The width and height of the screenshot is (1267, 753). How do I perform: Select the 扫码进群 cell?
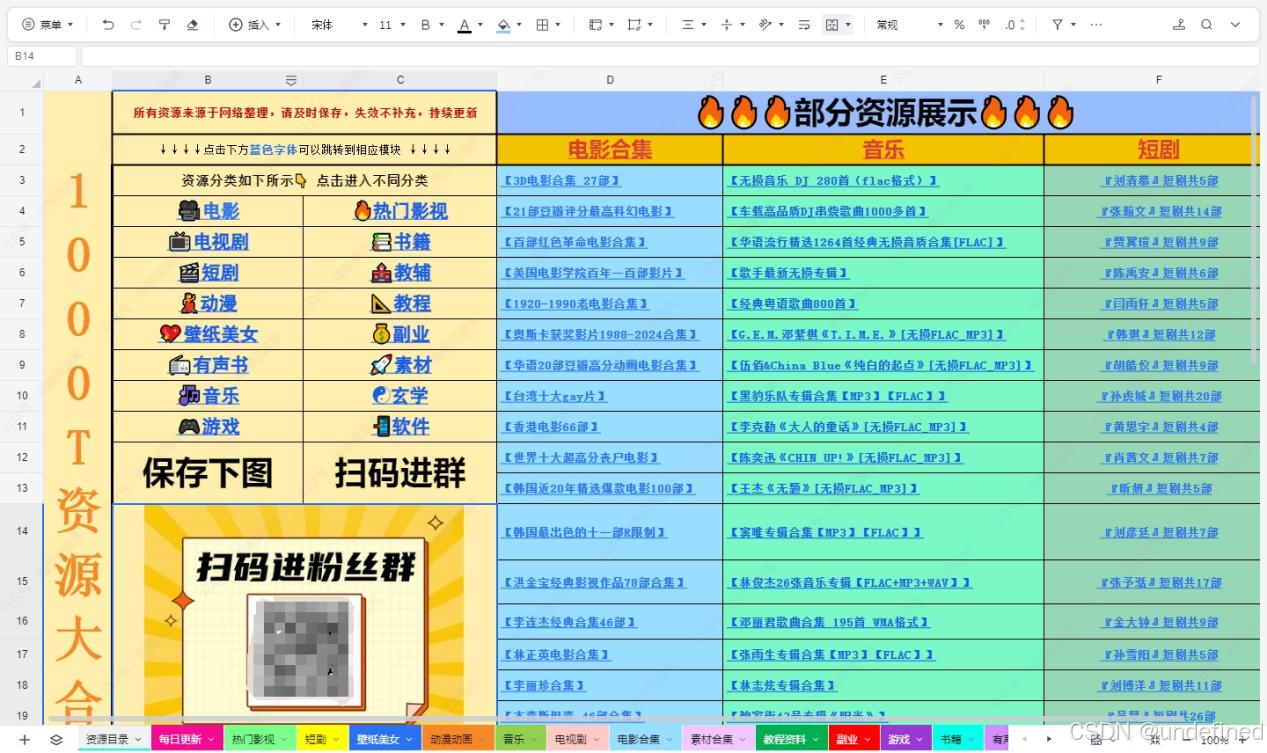[400, 473]
